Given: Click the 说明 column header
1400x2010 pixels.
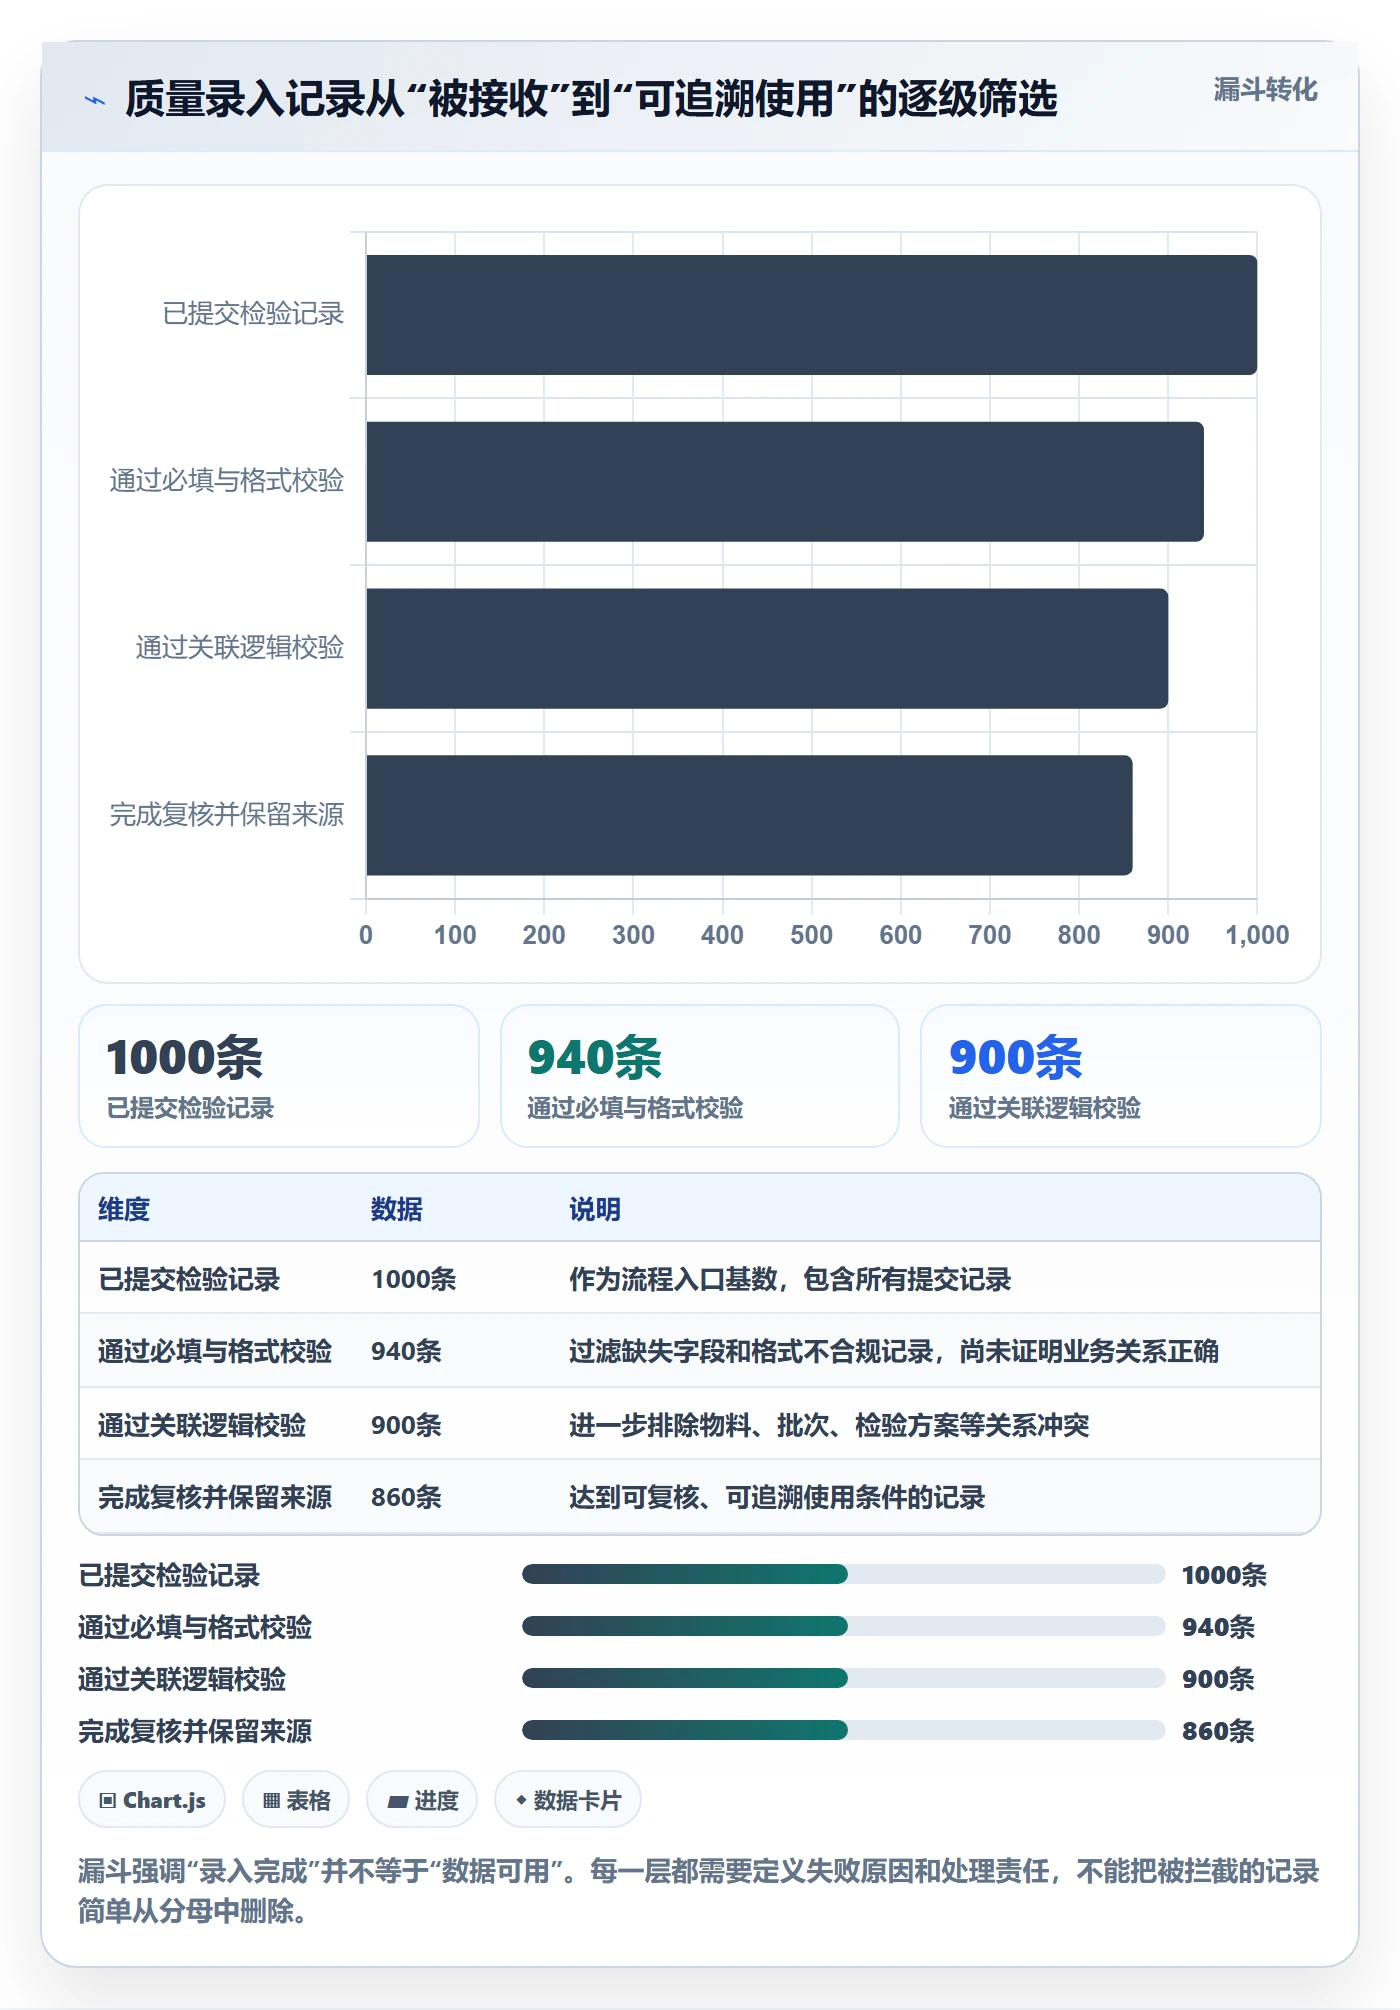Looking at the screenshot, I should 595,1209.
